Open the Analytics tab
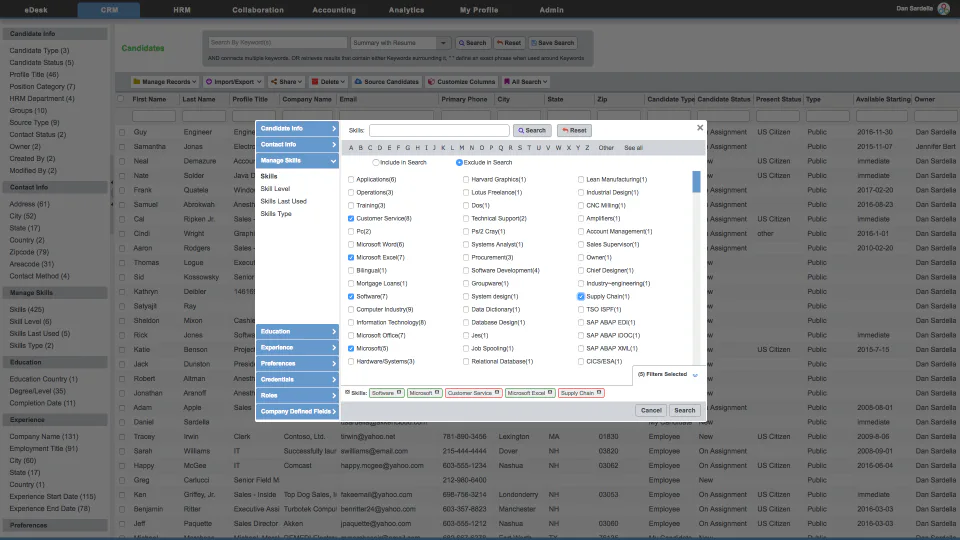Screen dimensions: 960x540 pos(406,10)
